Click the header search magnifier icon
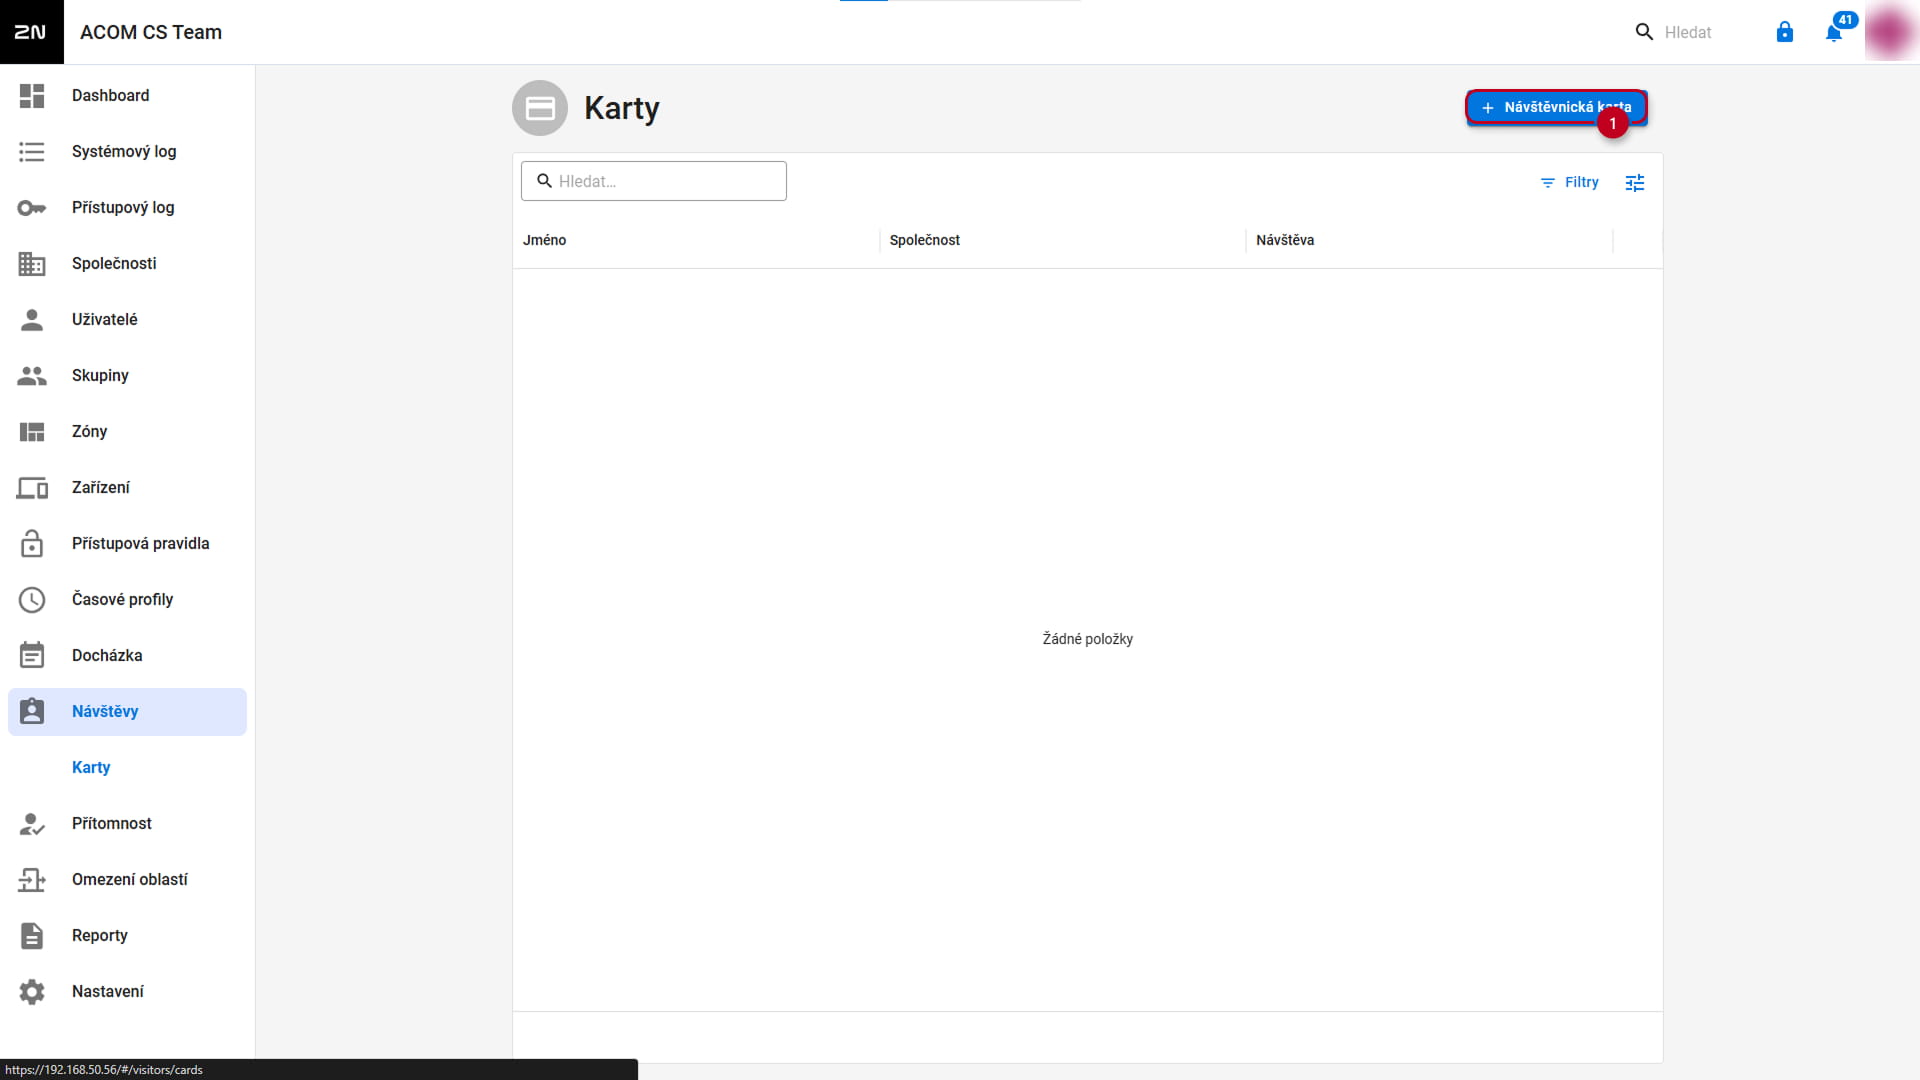Image resolution: width=1920 pixels, height=1080 pixels. [x=1644, y=32]
